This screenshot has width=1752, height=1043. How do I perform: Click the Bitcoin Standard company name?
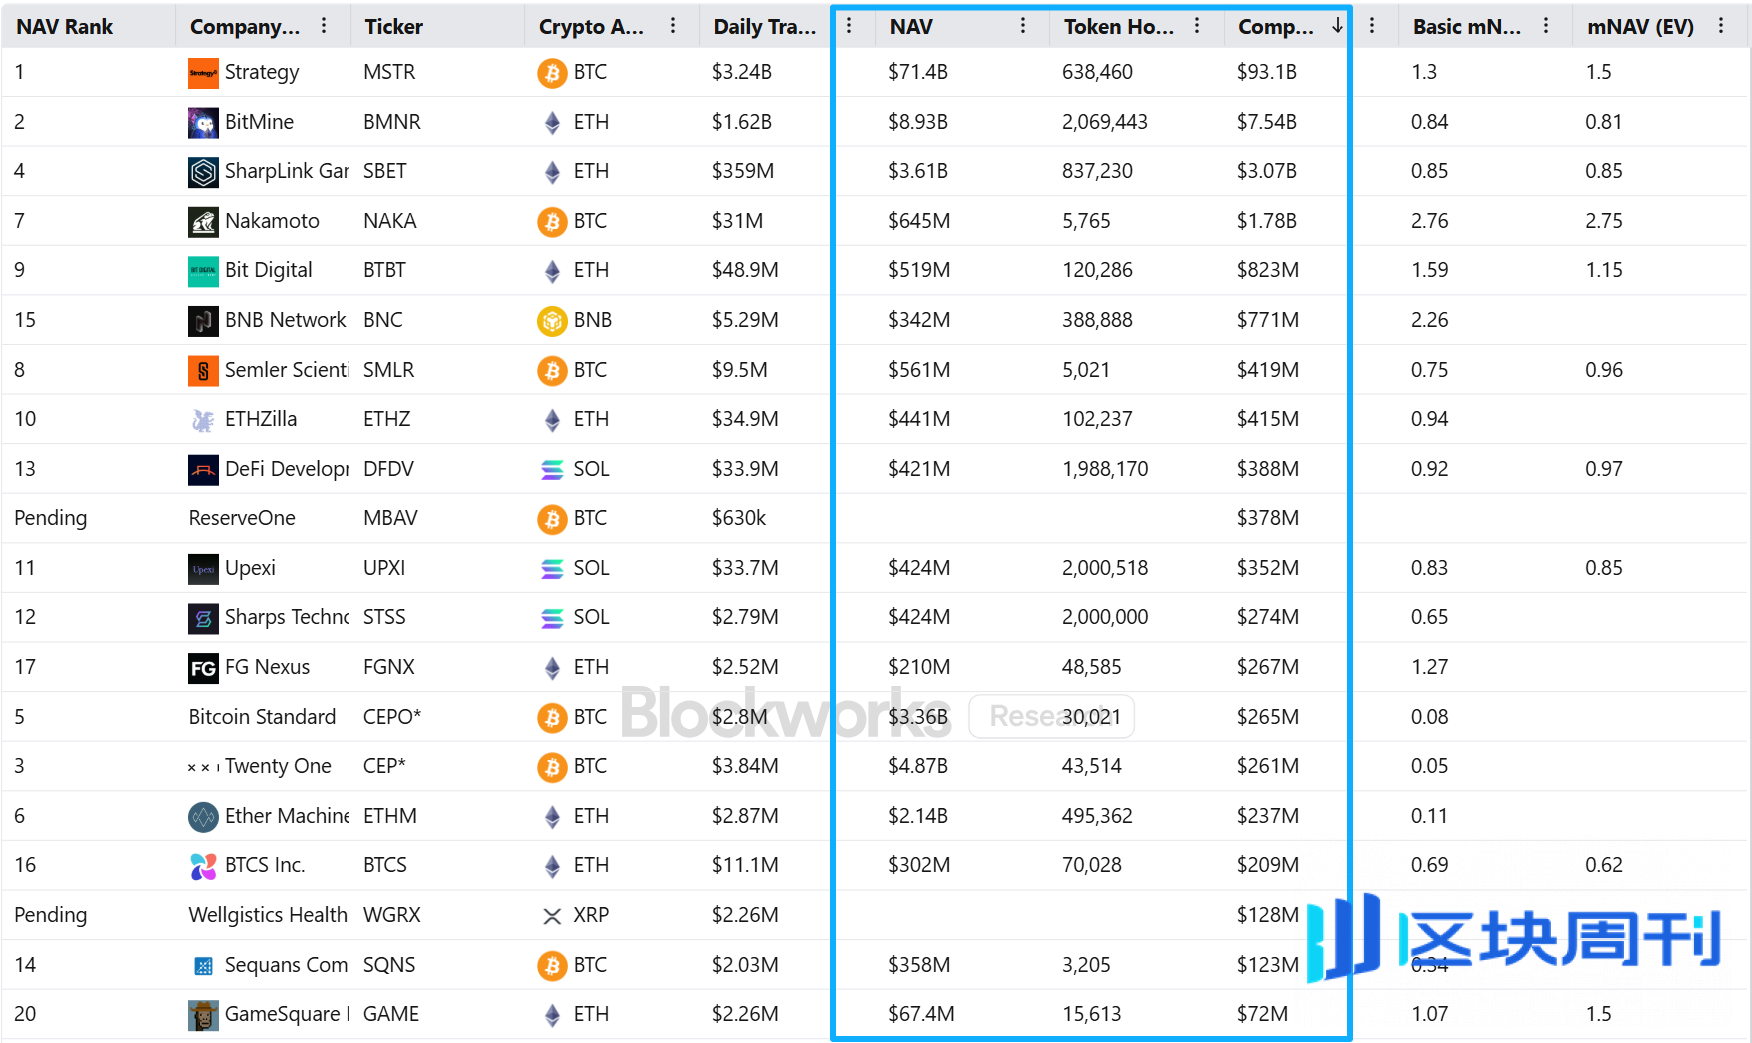[x=262, y=718]
